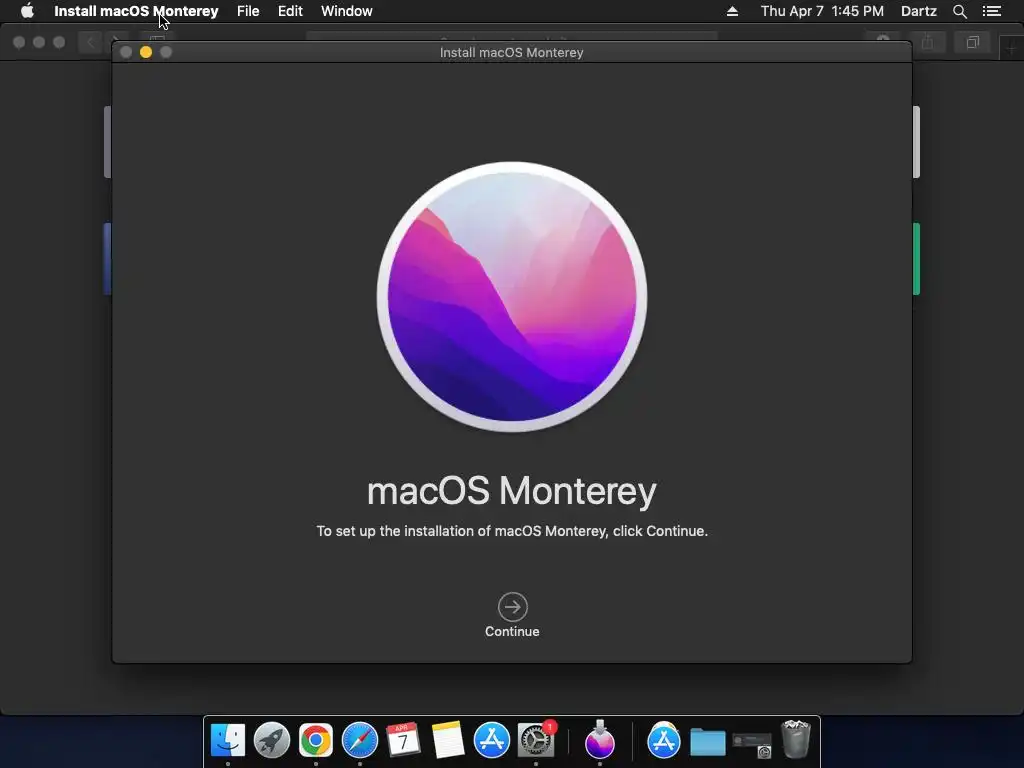The image size is (1024, 768).
Task: Open Google Chrome from the Dock
Action: 315,740
